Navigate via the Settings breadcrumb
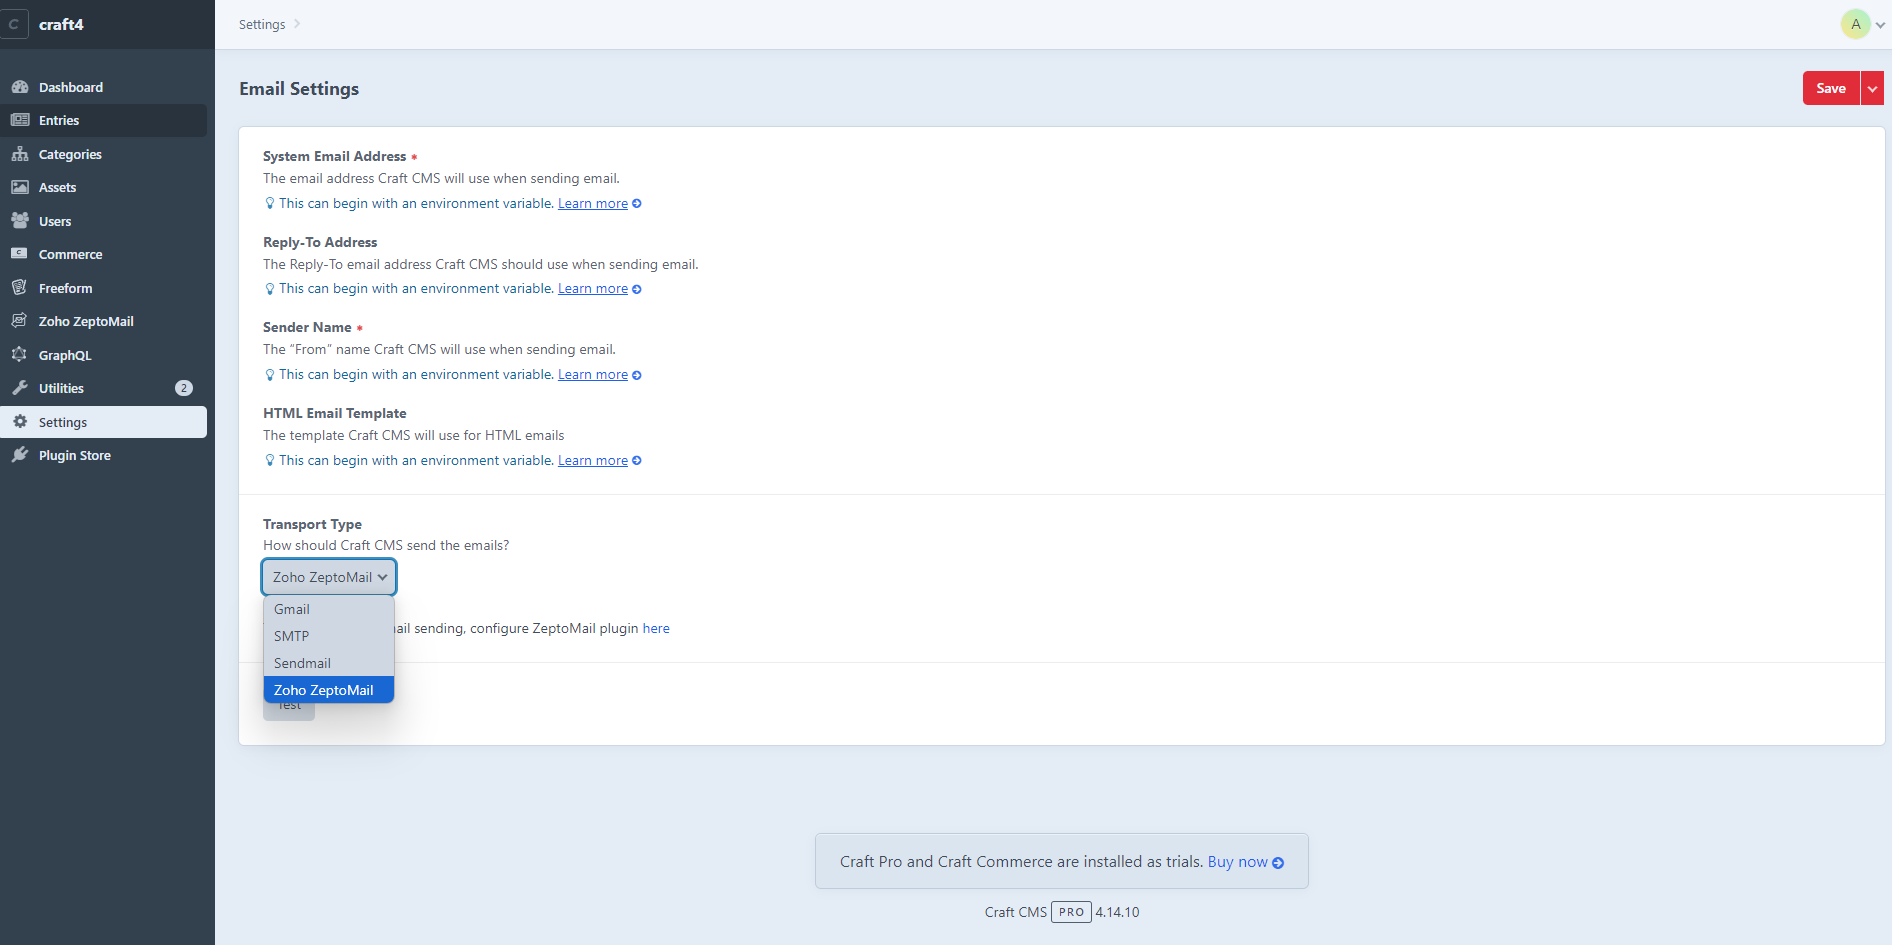 coord(260,24)
